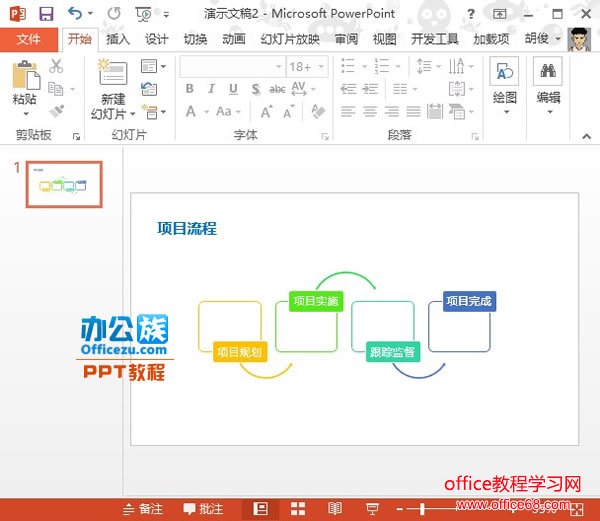This screenshot has width=600, height=521.
Task: Select slide 1 thumbnail
Action: 64,184
